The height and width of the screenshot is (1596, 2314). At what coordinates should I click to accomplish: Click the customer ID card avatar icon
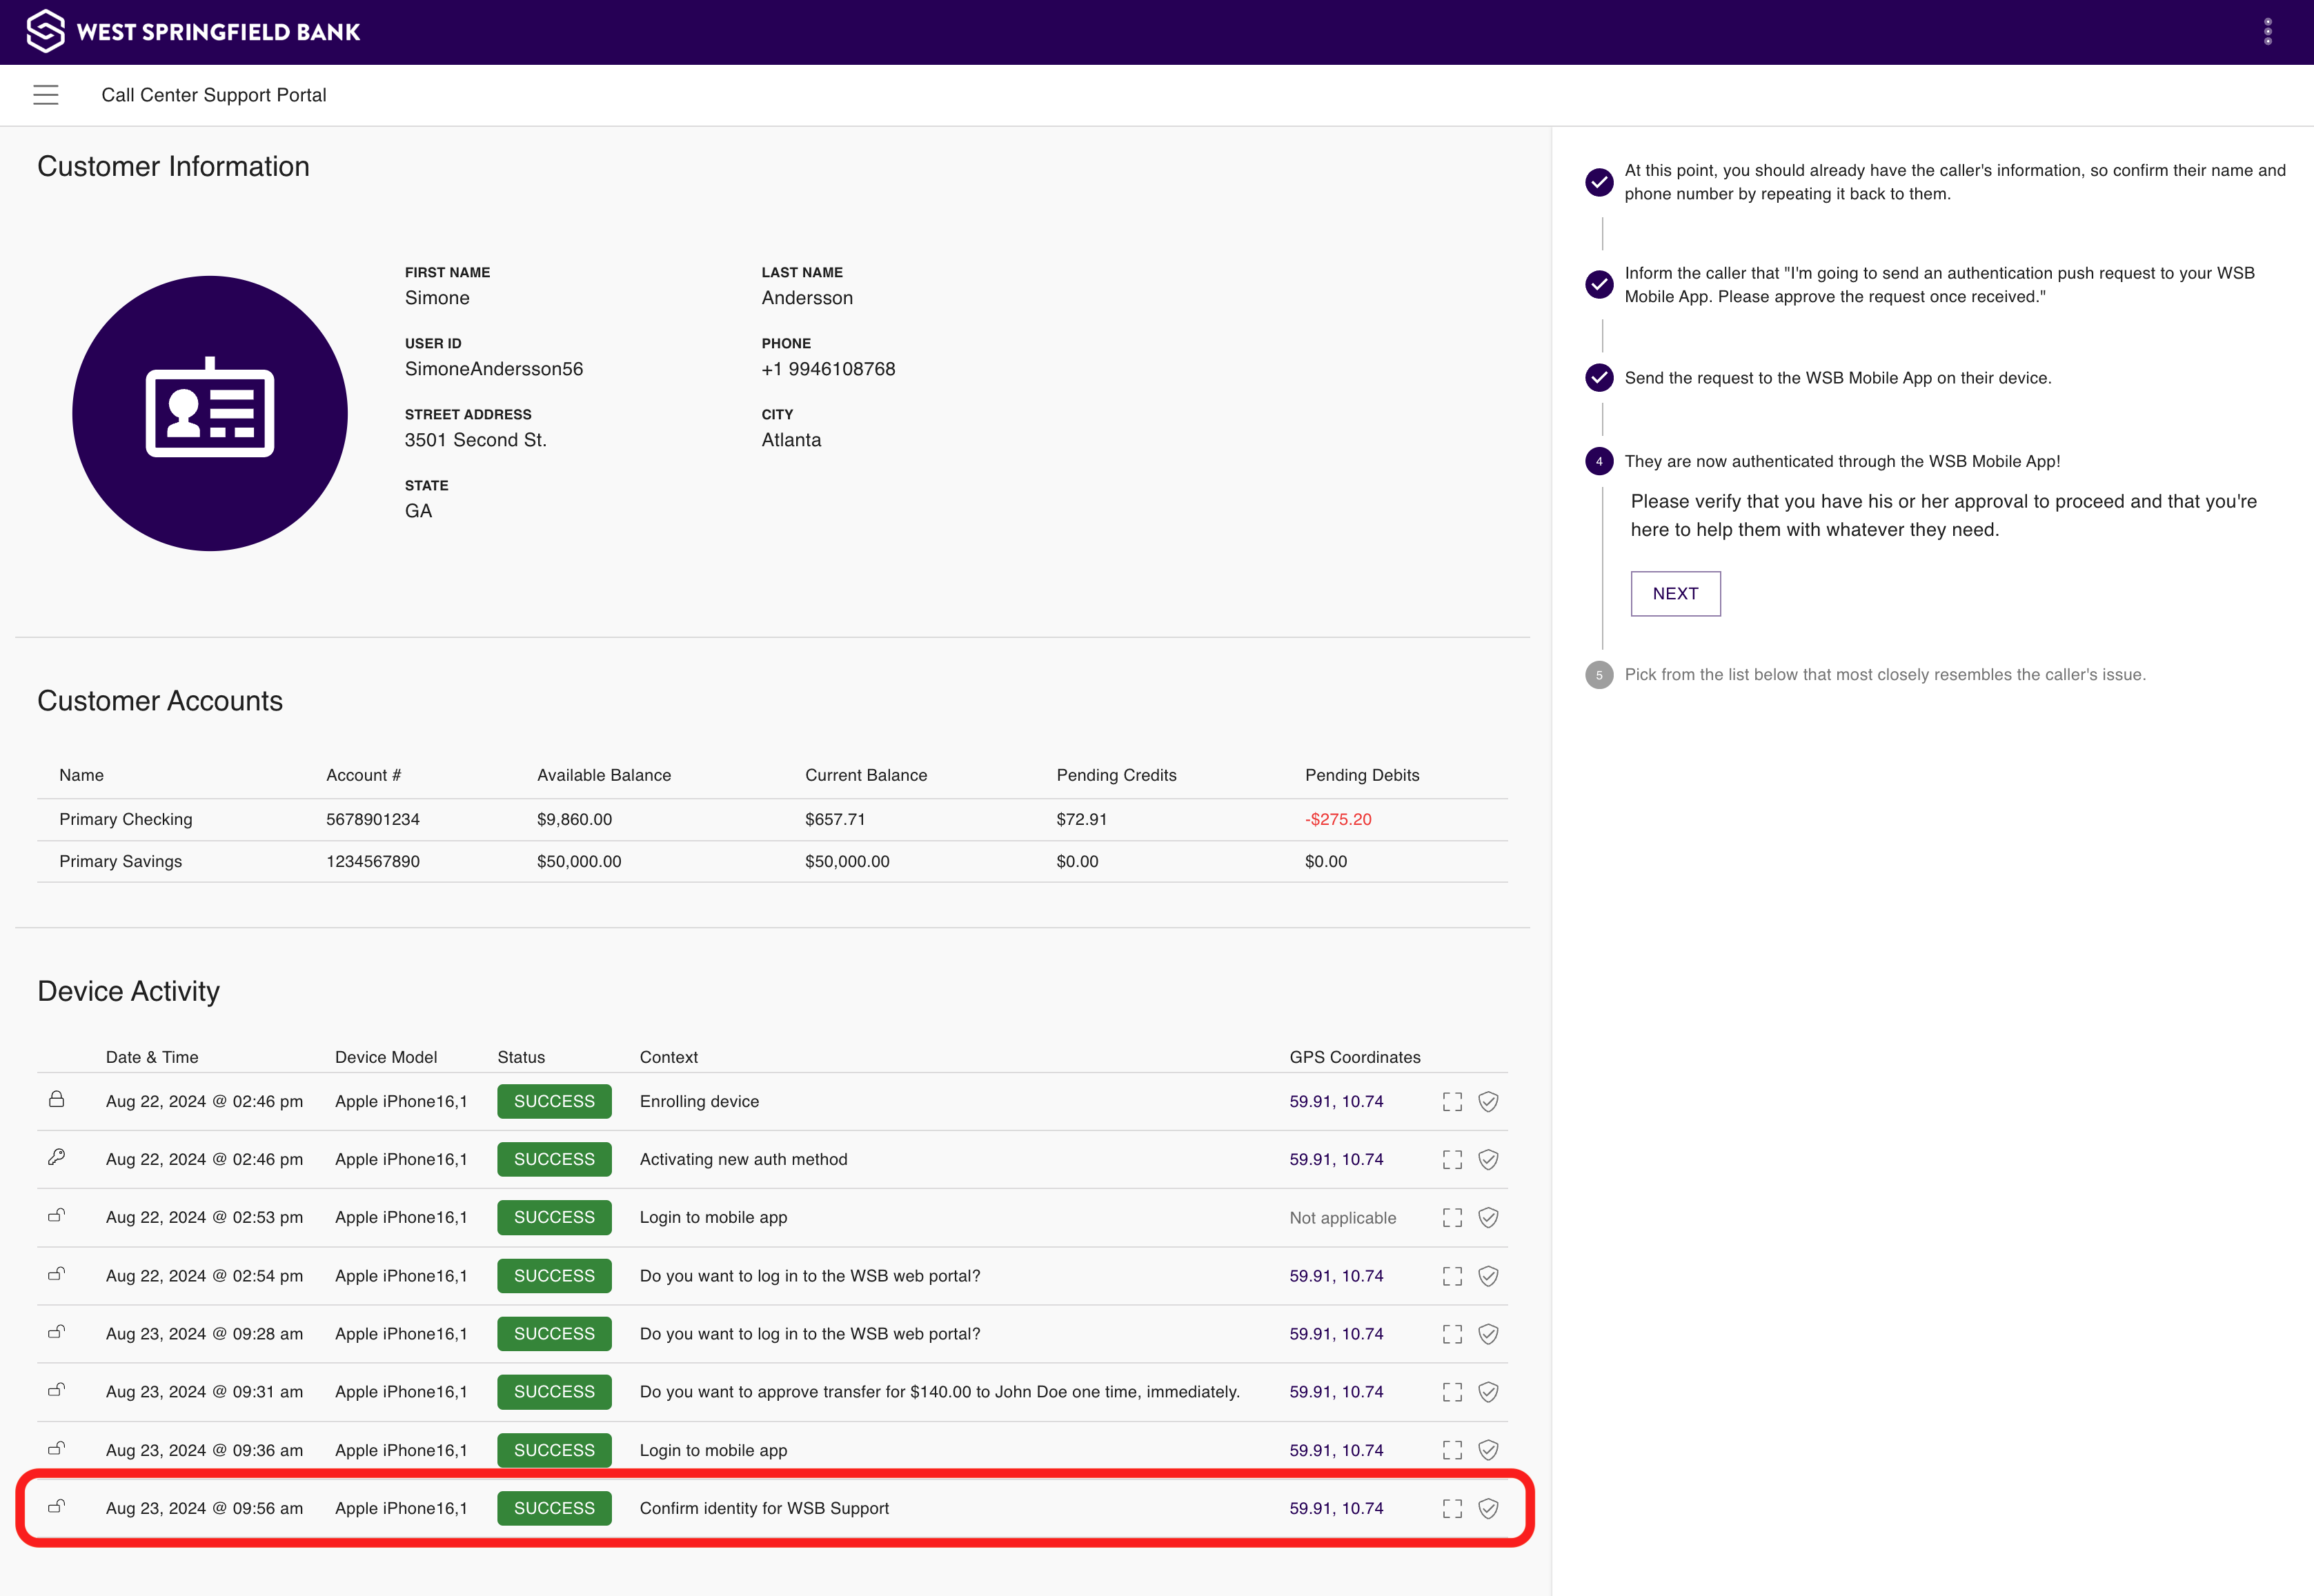pos(209,413)
